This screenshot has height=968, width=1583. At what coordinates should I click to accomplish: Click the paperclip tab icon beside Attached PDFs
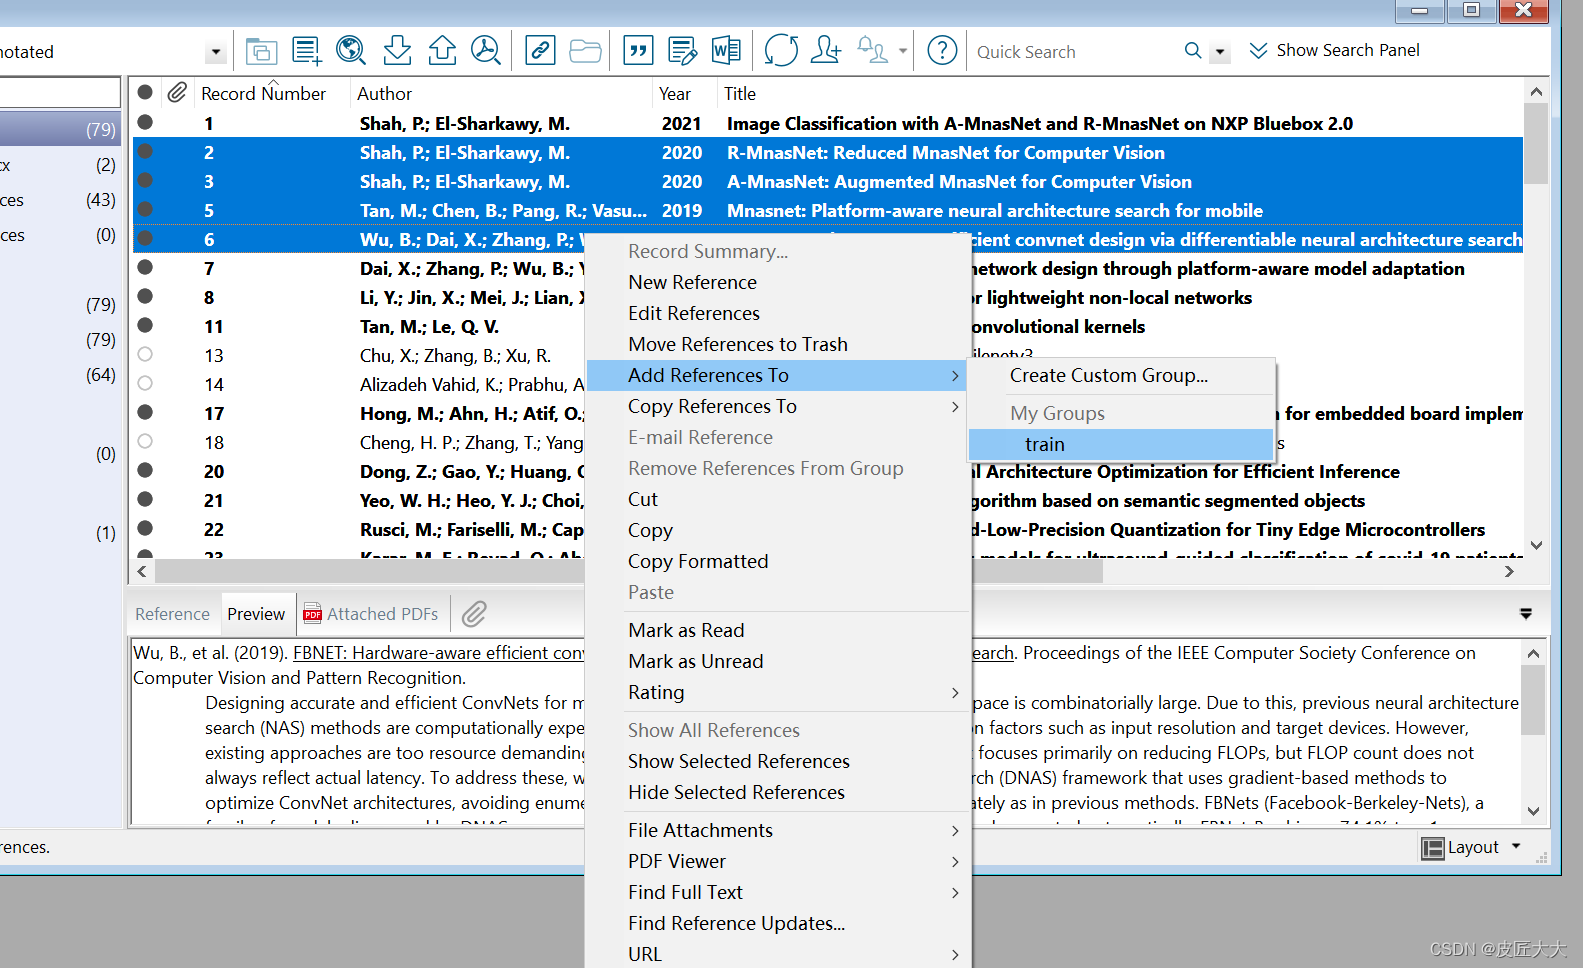(x=474, y=614)
